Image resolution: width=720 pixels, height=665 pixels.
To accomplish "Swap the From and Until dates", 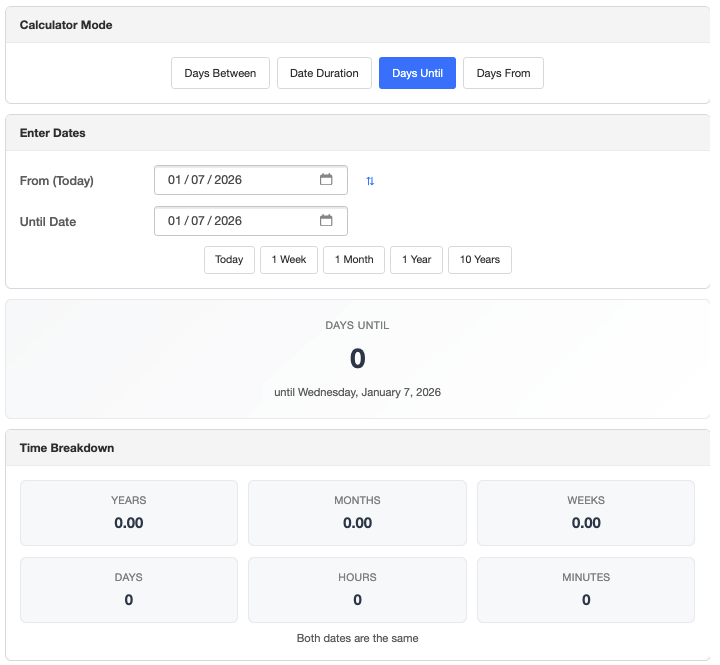I will pos(370,181).
